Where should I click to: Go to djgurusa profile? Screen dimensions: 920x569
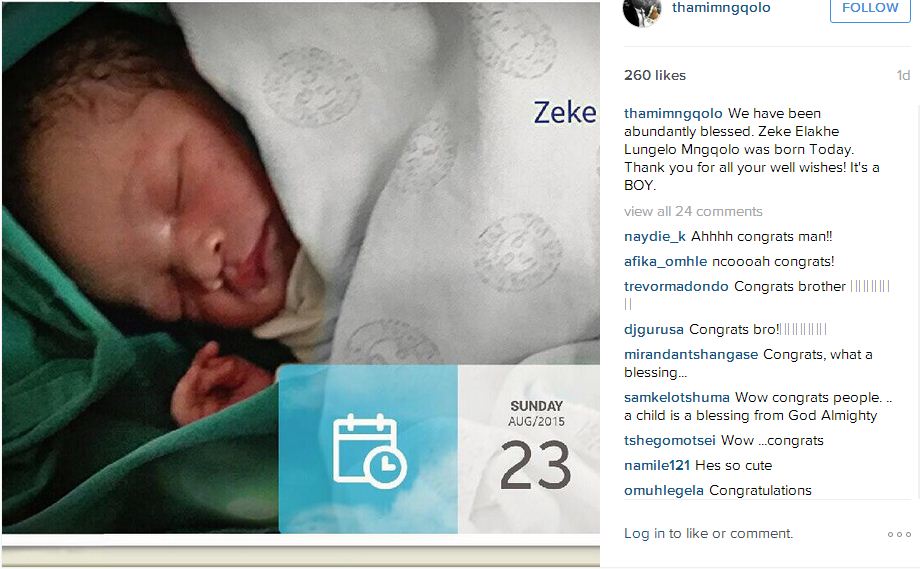654,330
